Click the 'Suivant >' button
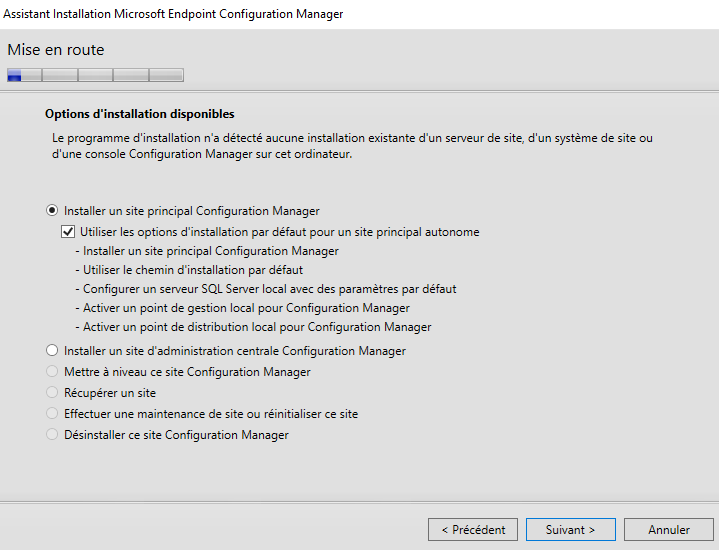 [570, 529]
